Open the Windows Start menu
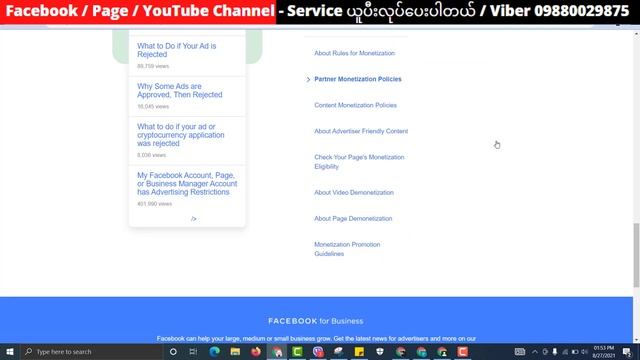This screenshot has height=360, width=640. (x=10, y=352)
